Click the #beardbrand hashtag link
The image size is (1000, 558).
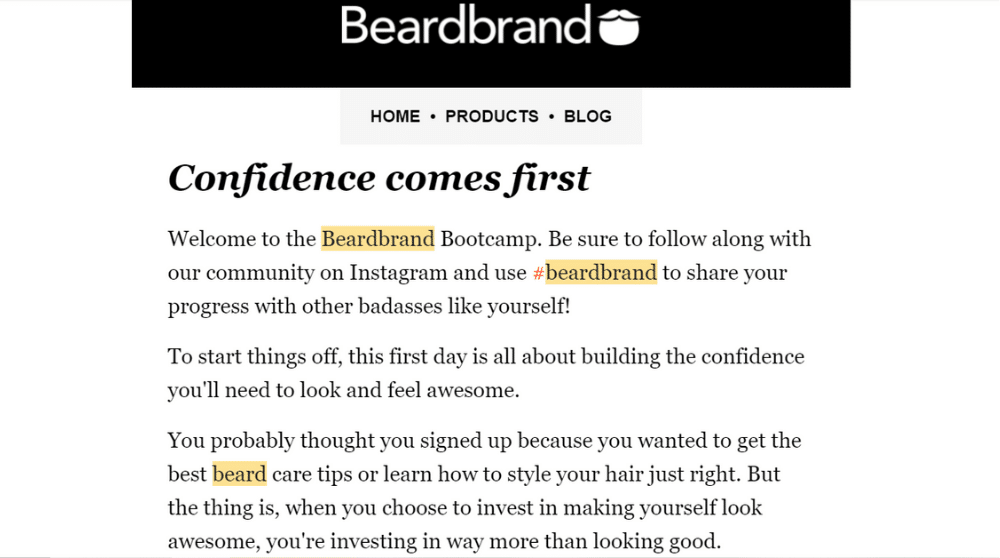(595, 272)
